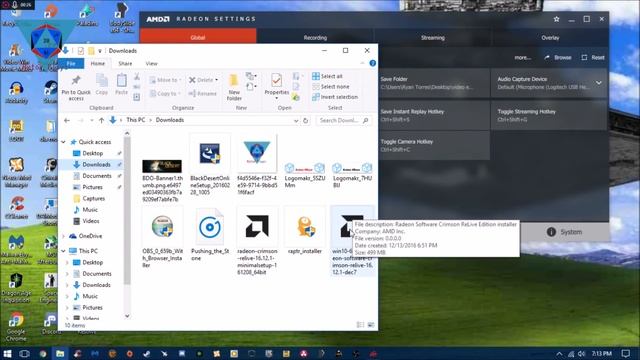Click the Back arrow in Explorer
The image size is (640, 360).
pyautogui.click(x=67, y=120)
